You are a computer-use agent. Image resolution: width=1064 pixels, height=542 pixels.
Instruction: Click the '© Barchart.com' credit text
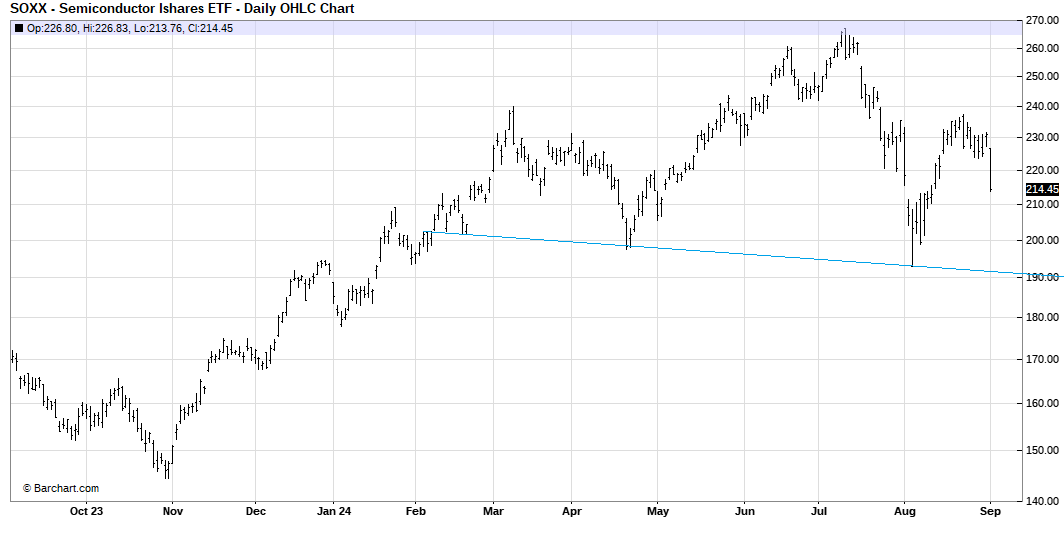61,488
